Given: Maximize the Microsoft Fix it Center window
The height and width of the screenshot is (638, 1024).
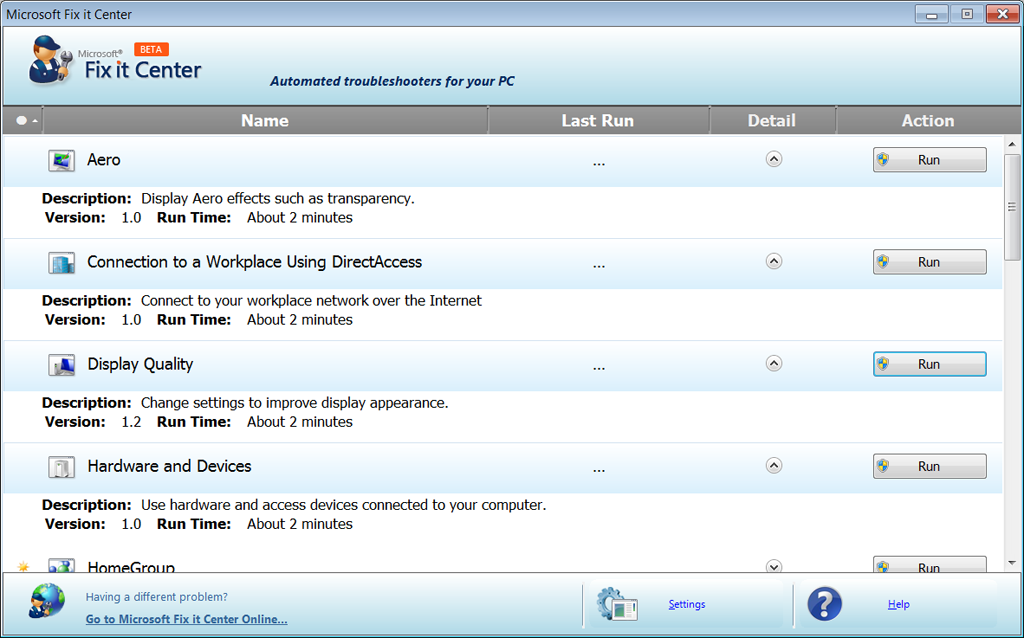Looking at the screenshot, I should (967, 14).
